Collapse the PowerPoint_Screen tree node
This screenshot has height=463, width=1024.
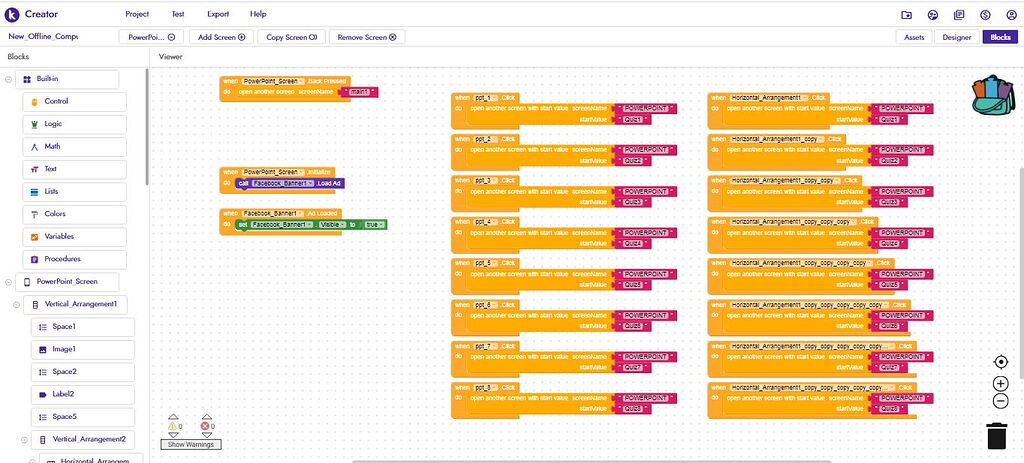click(8, 282)
